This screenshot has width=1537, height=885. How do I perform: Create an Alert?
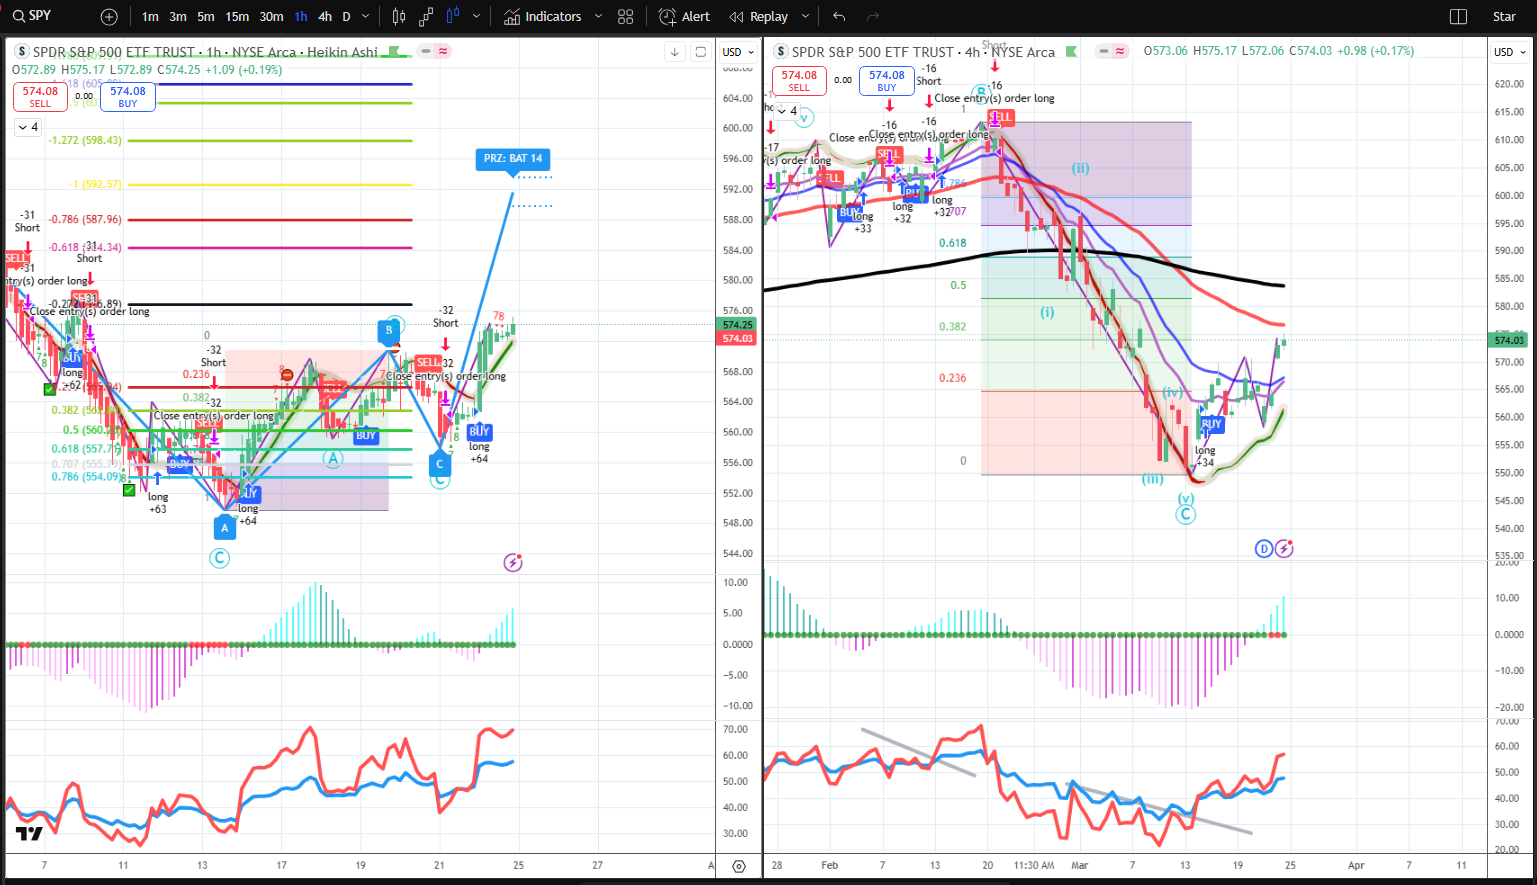click(685, 17)
